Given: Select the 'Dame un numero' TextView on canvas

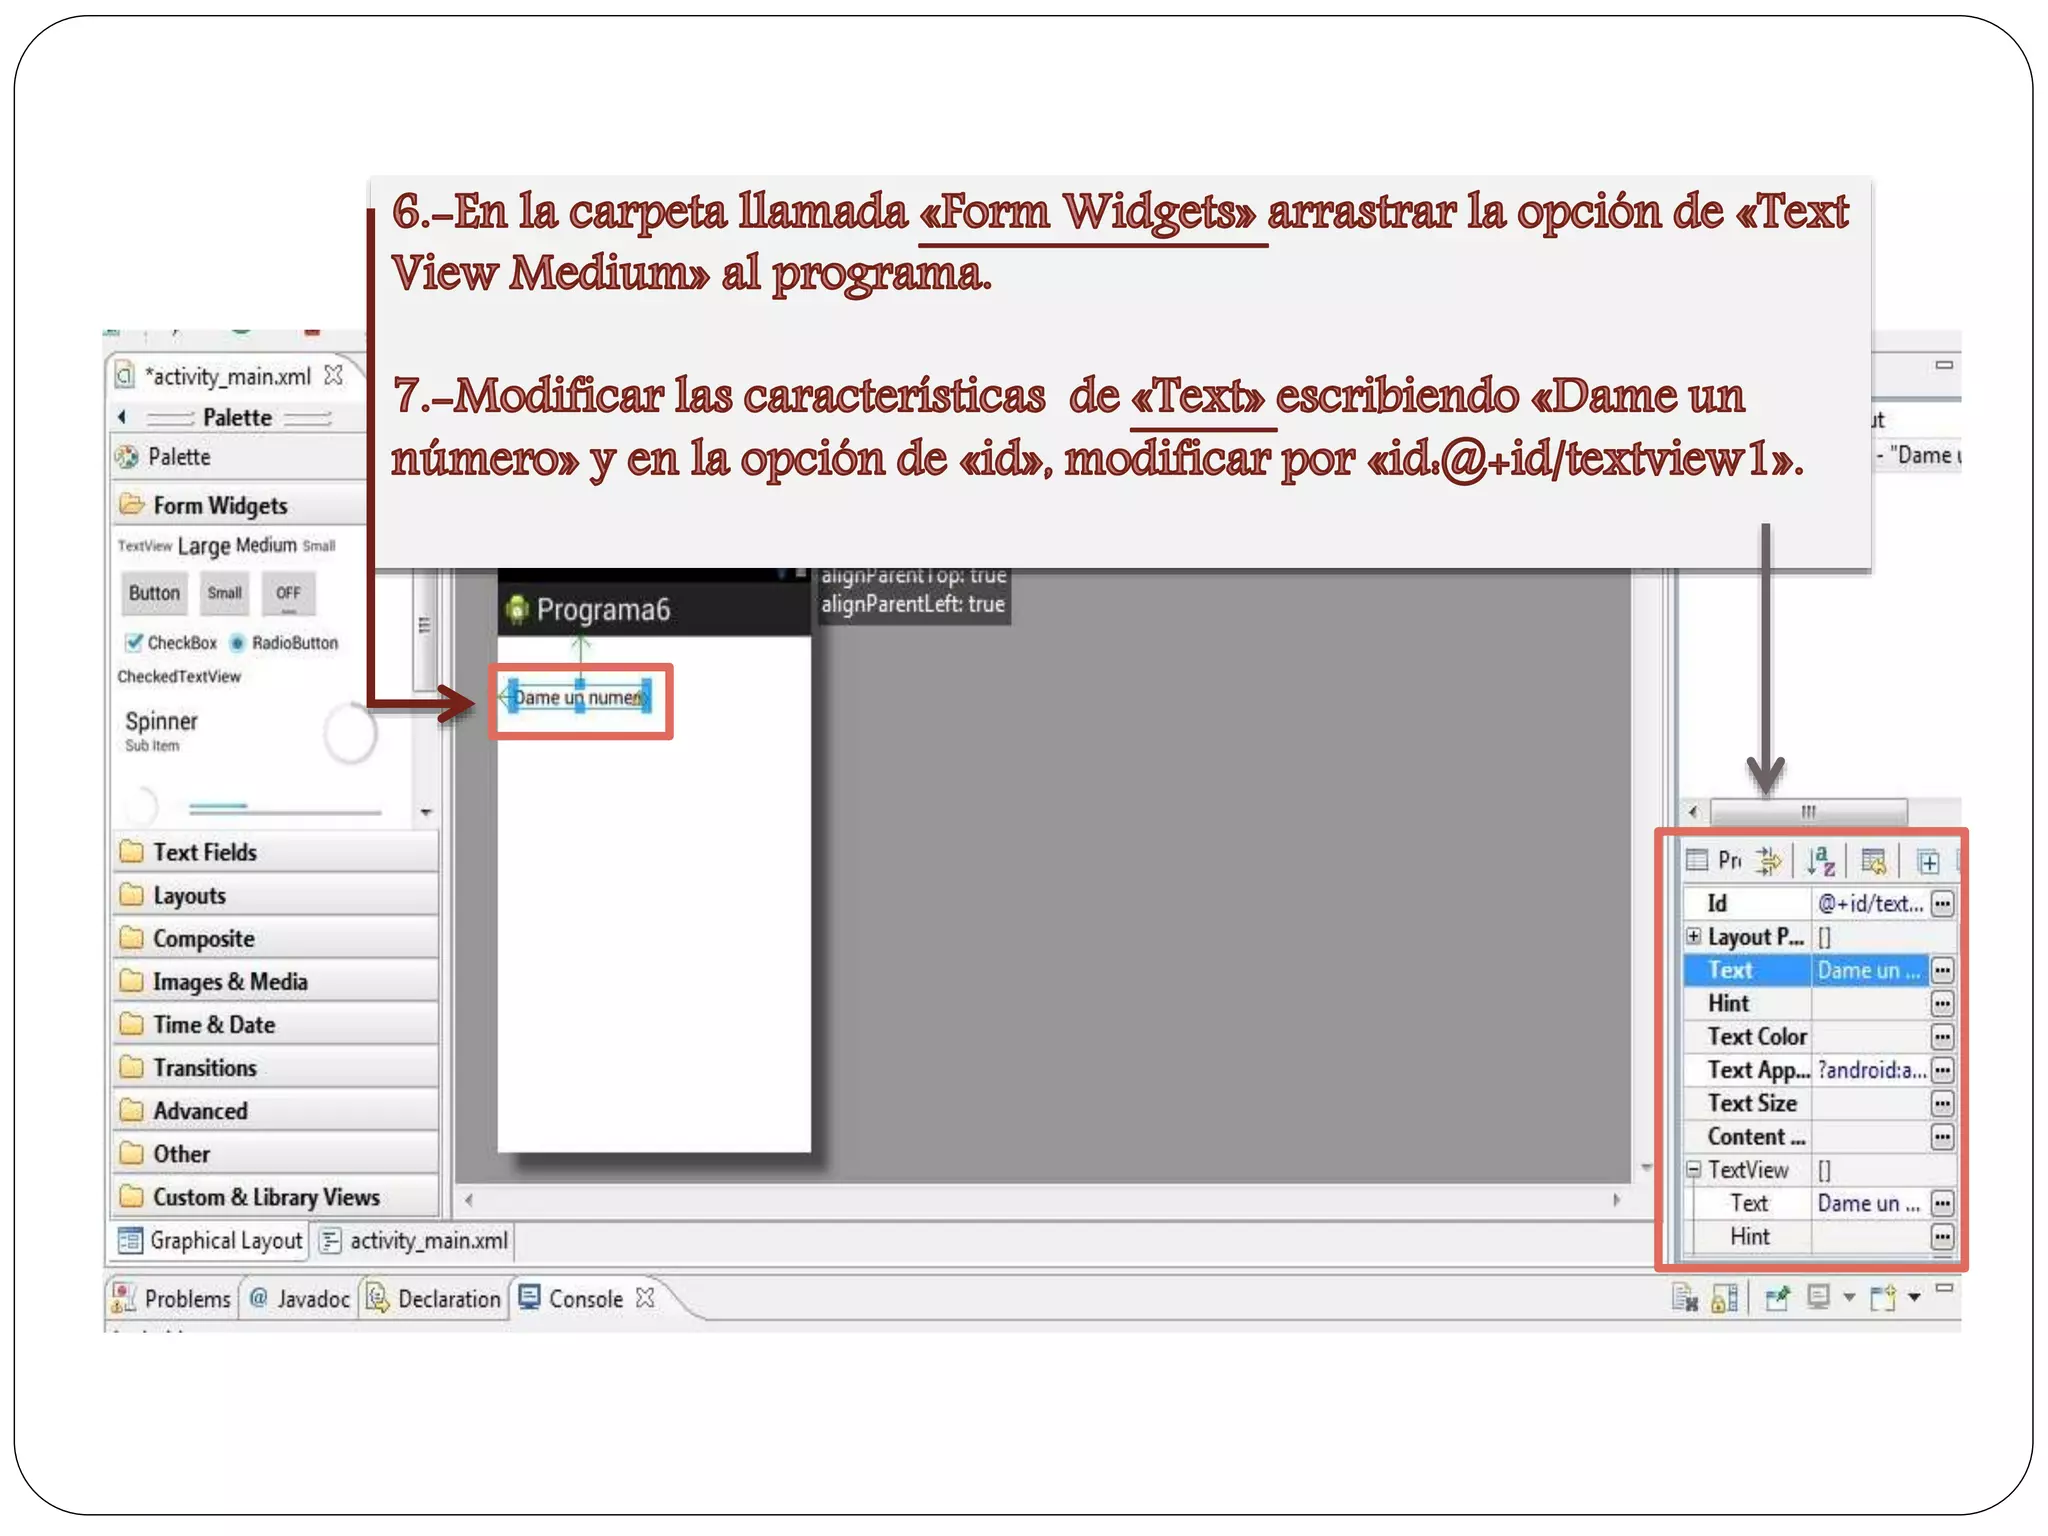Looking at the screenshot, I should tap(580, 697).
